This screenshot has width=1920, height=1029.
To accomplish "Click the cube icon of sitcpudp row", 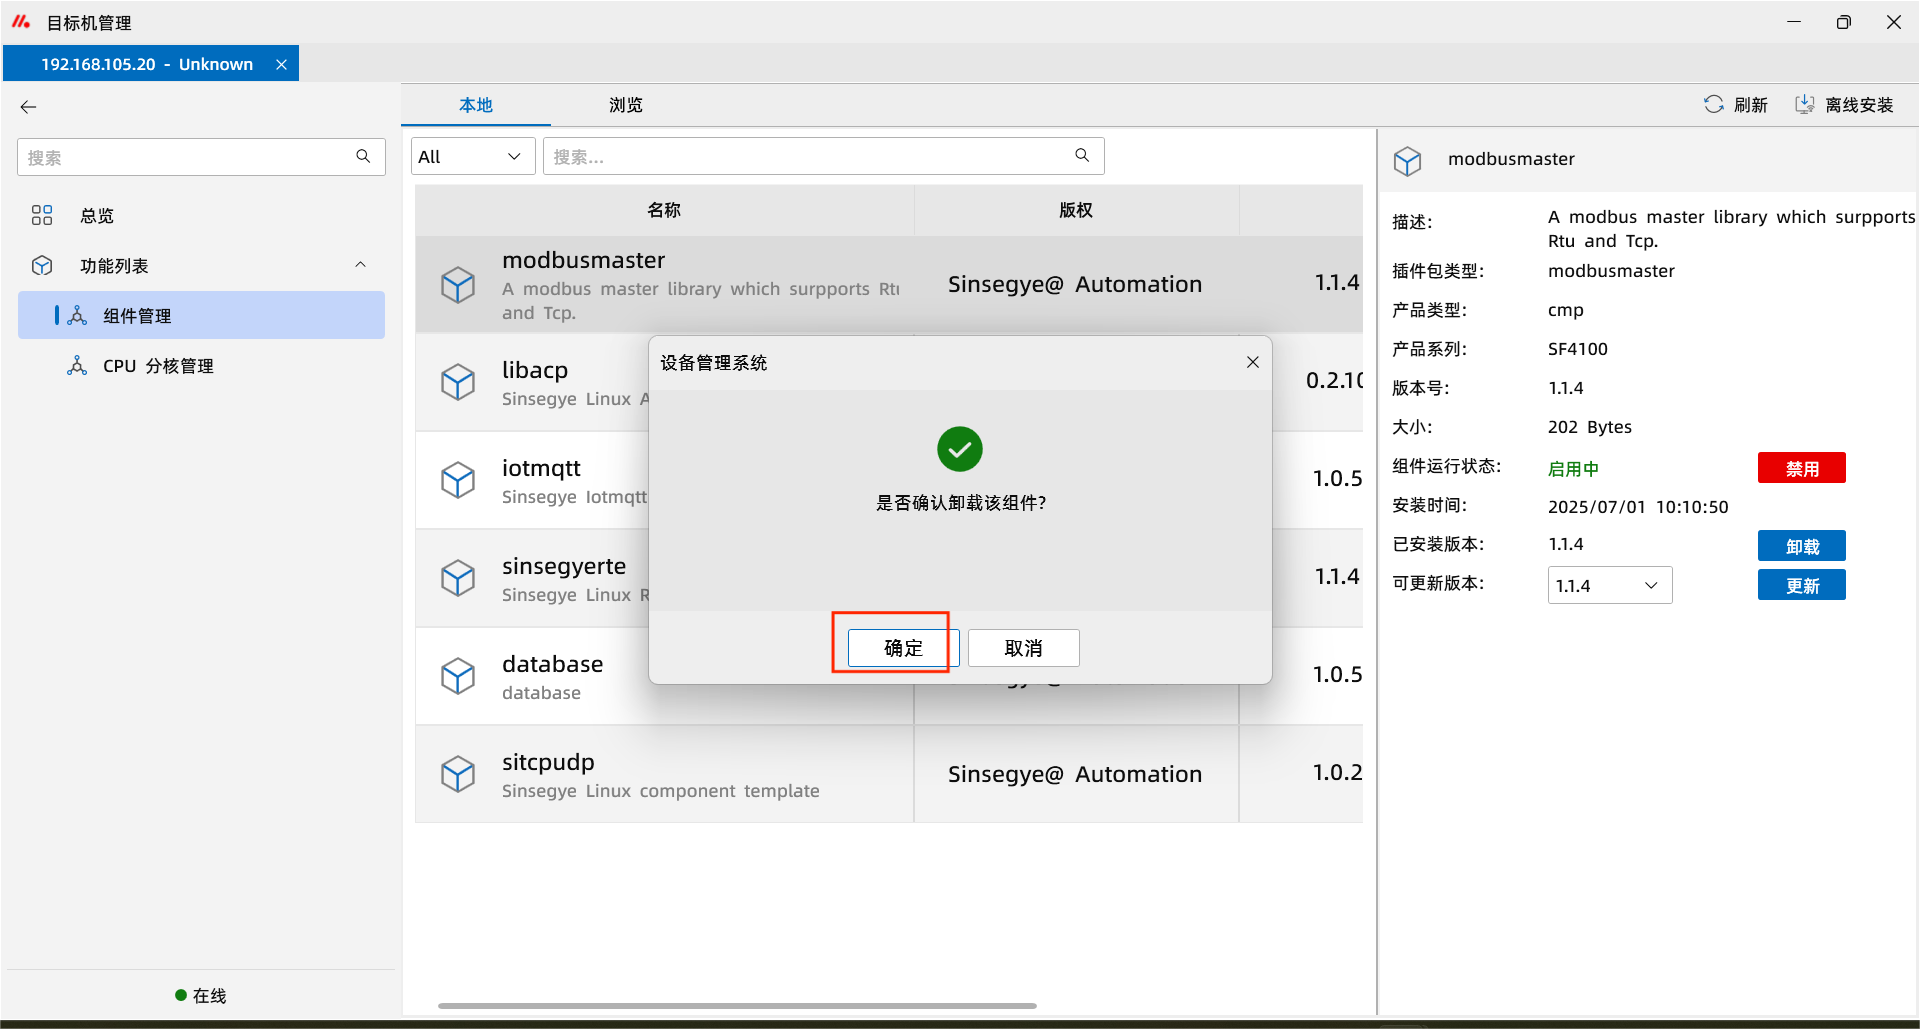I will pos(458,774).
